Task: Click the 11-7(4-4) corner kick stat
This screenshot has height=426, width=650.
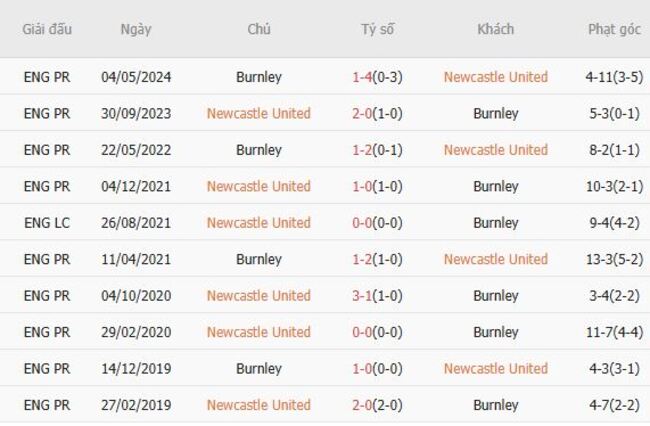Action: pyautogui.click(x=614, y=332)
